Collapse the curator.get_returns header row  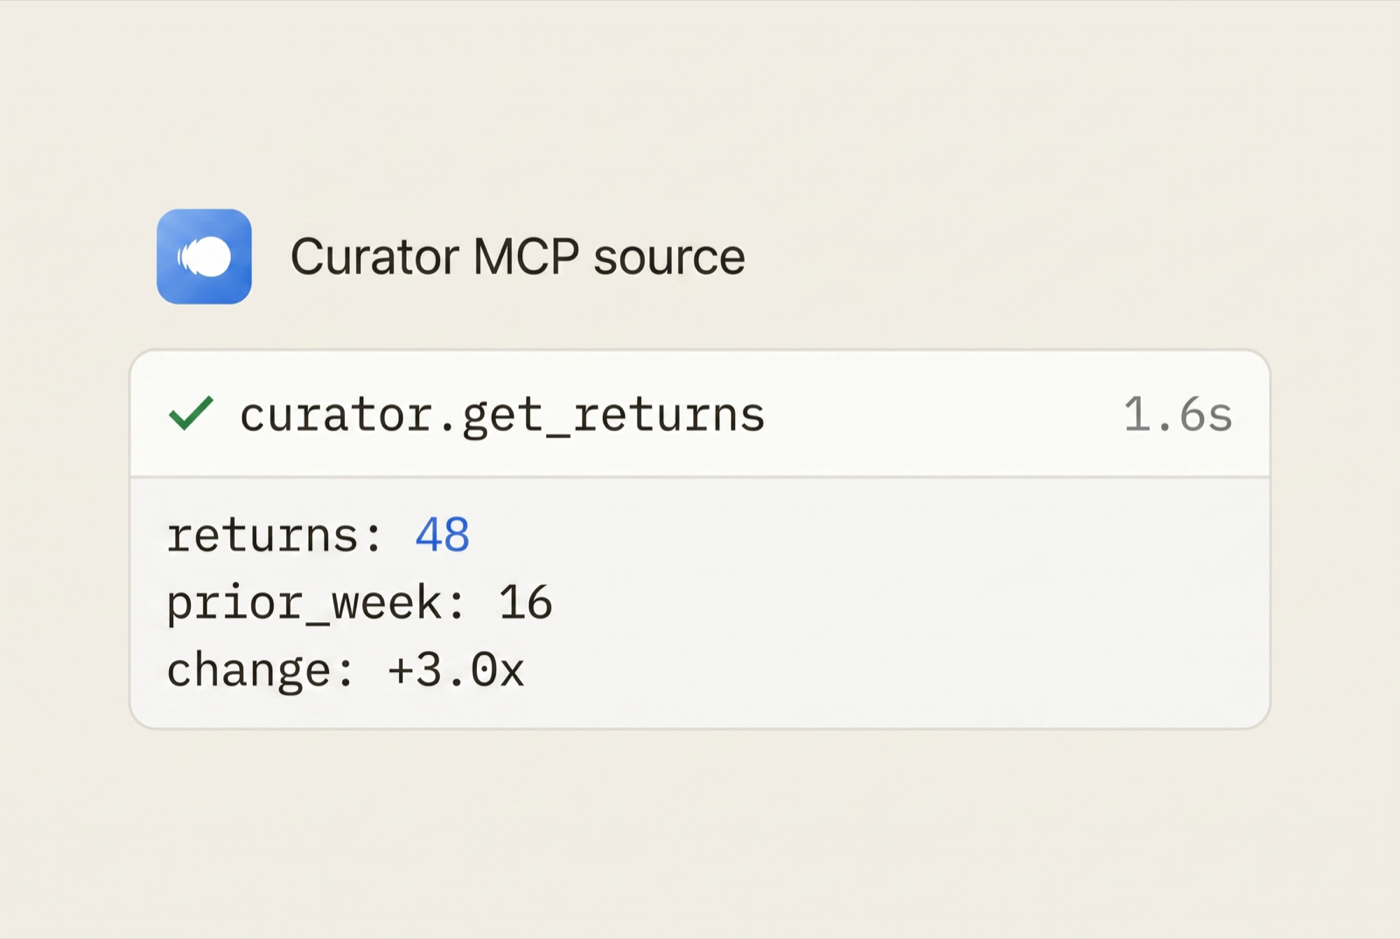(x=700, y=414)
